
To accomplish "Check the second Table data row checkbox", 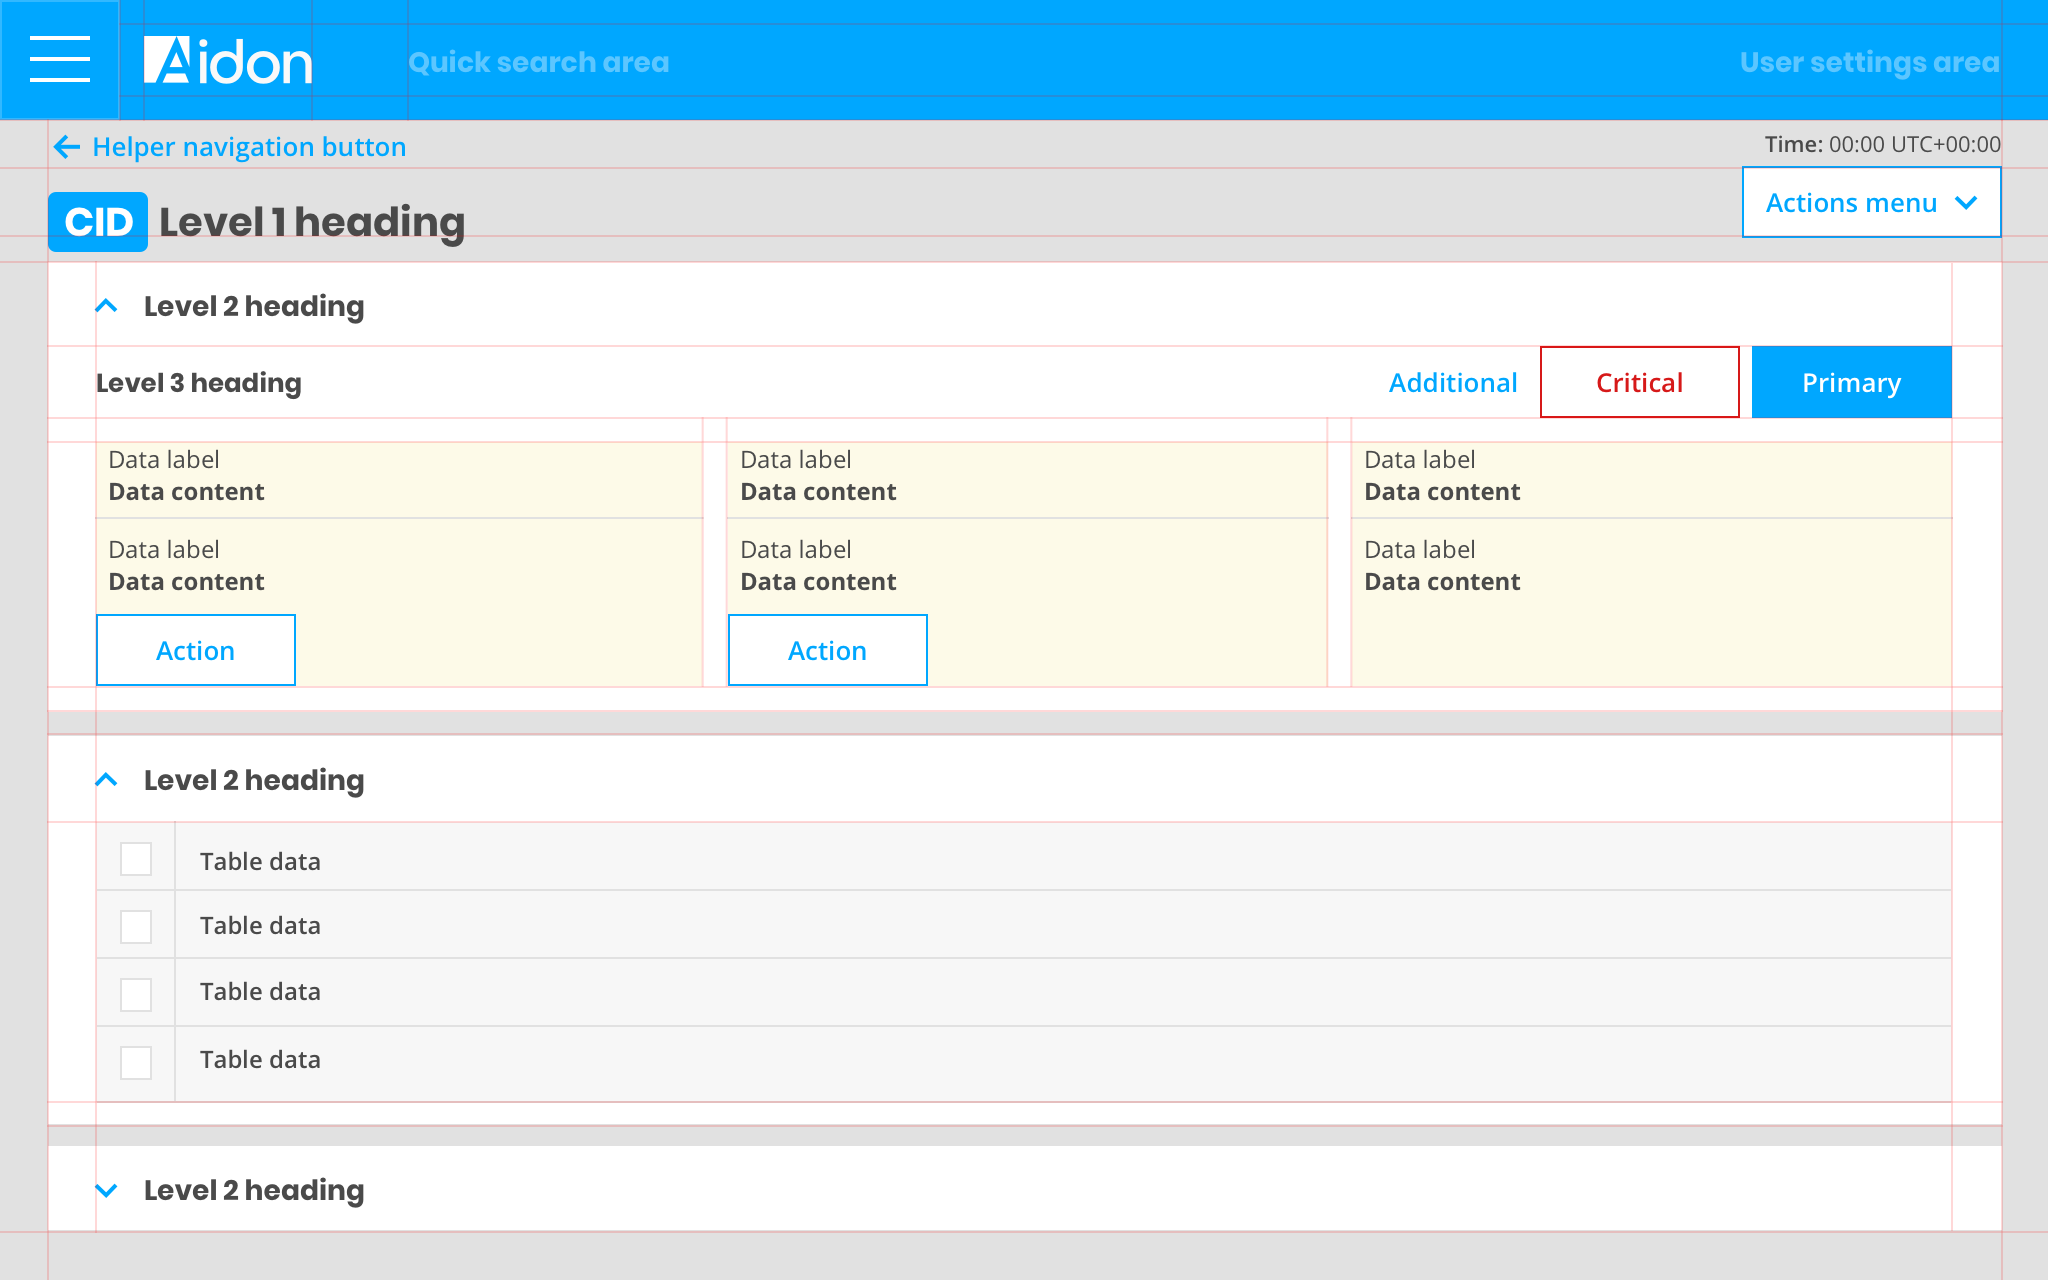I will (x=136, y=927).
